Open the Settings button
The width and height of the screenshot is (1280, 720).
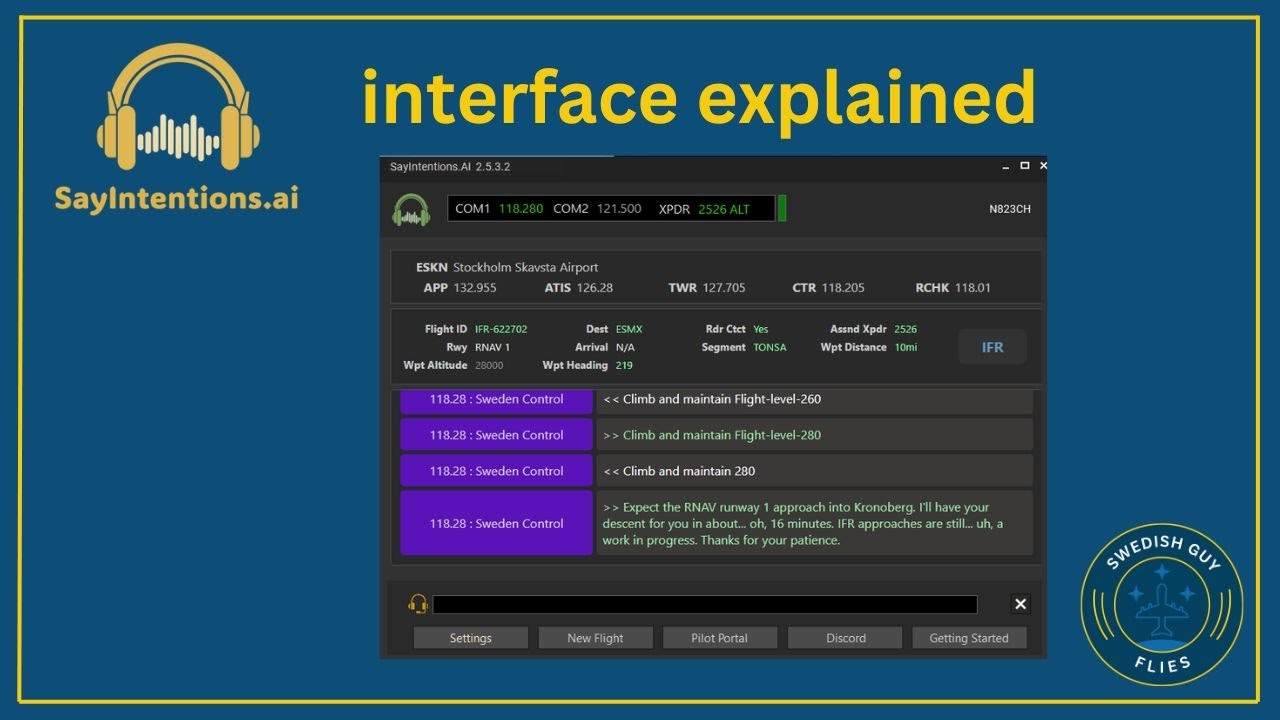(x=471, y=638)
